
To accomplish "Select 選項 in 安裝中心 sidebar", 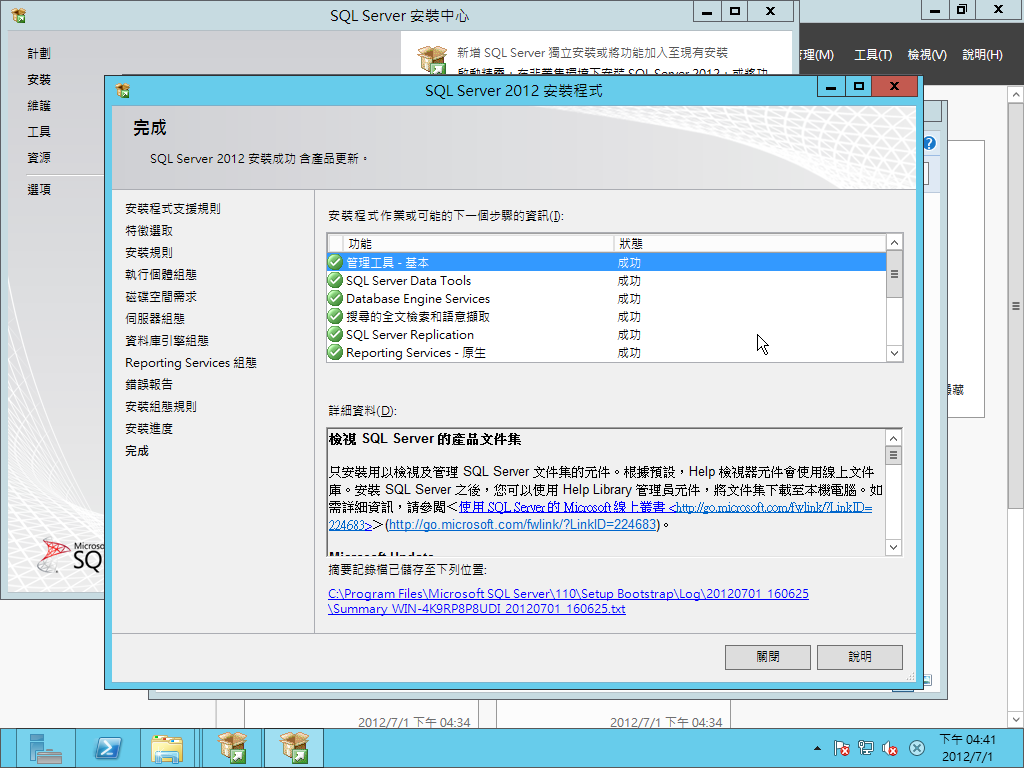I will coord(39,189).
